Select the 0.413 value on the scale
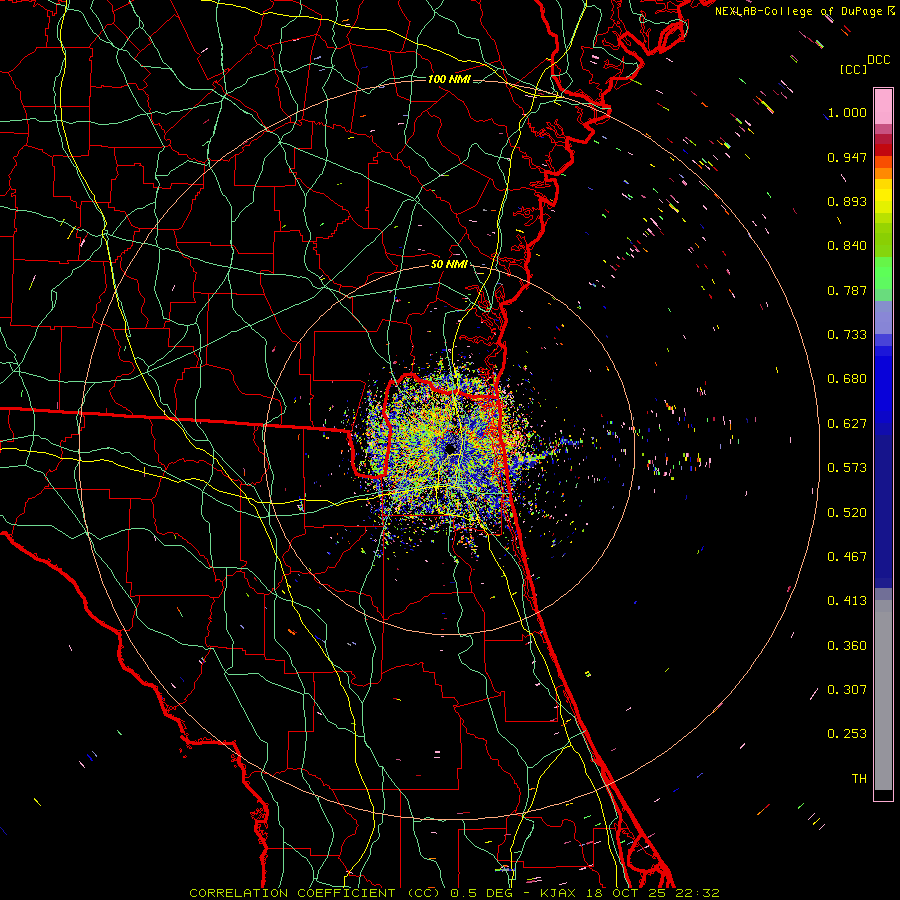900x900 pixels. click(x=847, y=601)
